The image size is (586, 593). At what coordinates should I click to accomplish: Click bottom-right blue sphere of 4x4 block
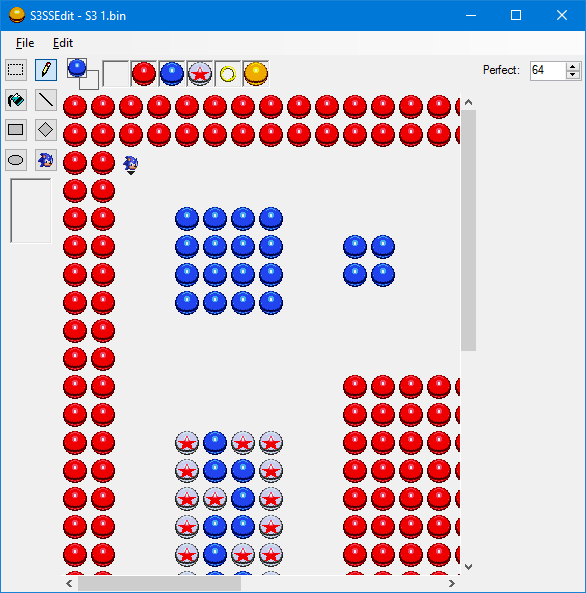coord(271,303)
